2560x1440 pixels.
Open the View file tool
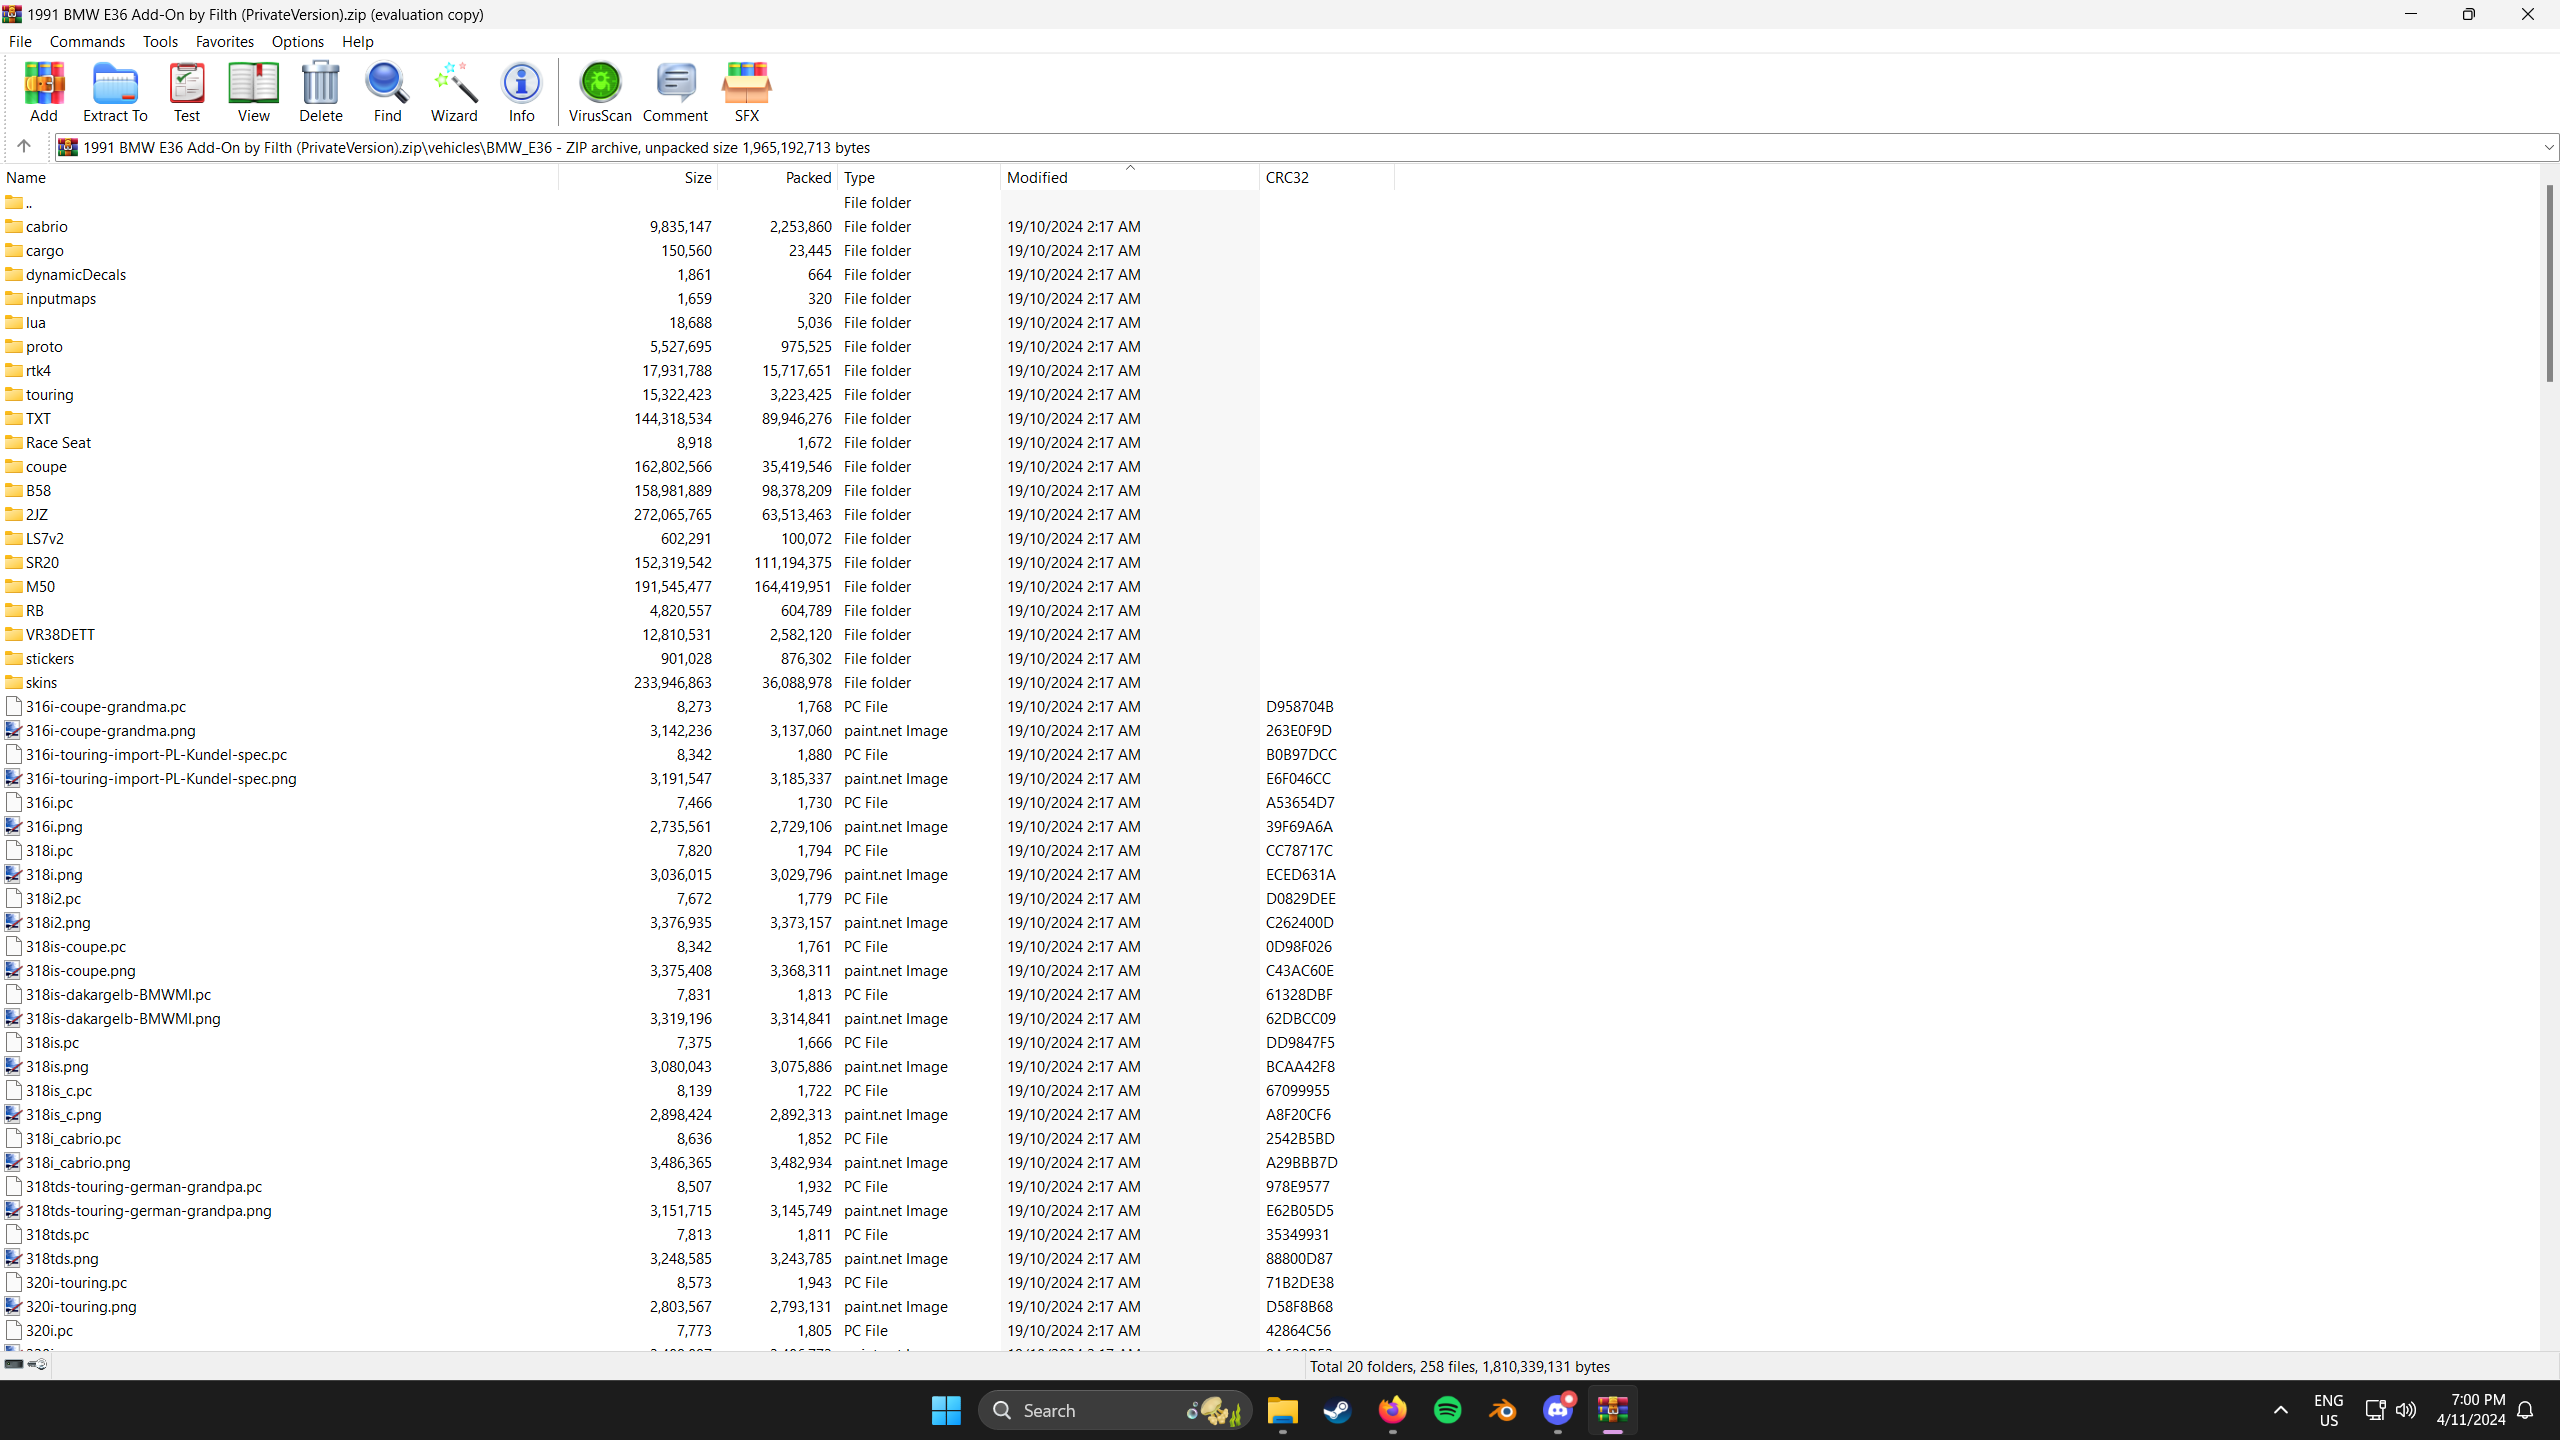coord(253,92)
